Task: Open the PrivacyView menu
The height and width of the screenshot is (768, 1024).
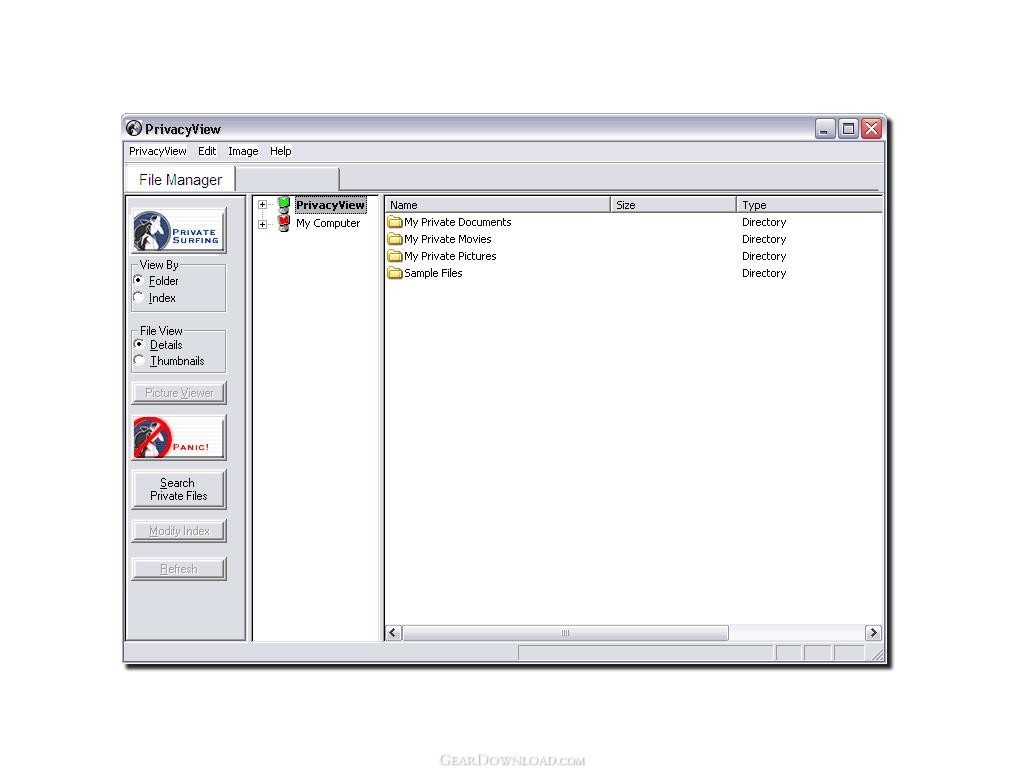Action: 157,151
